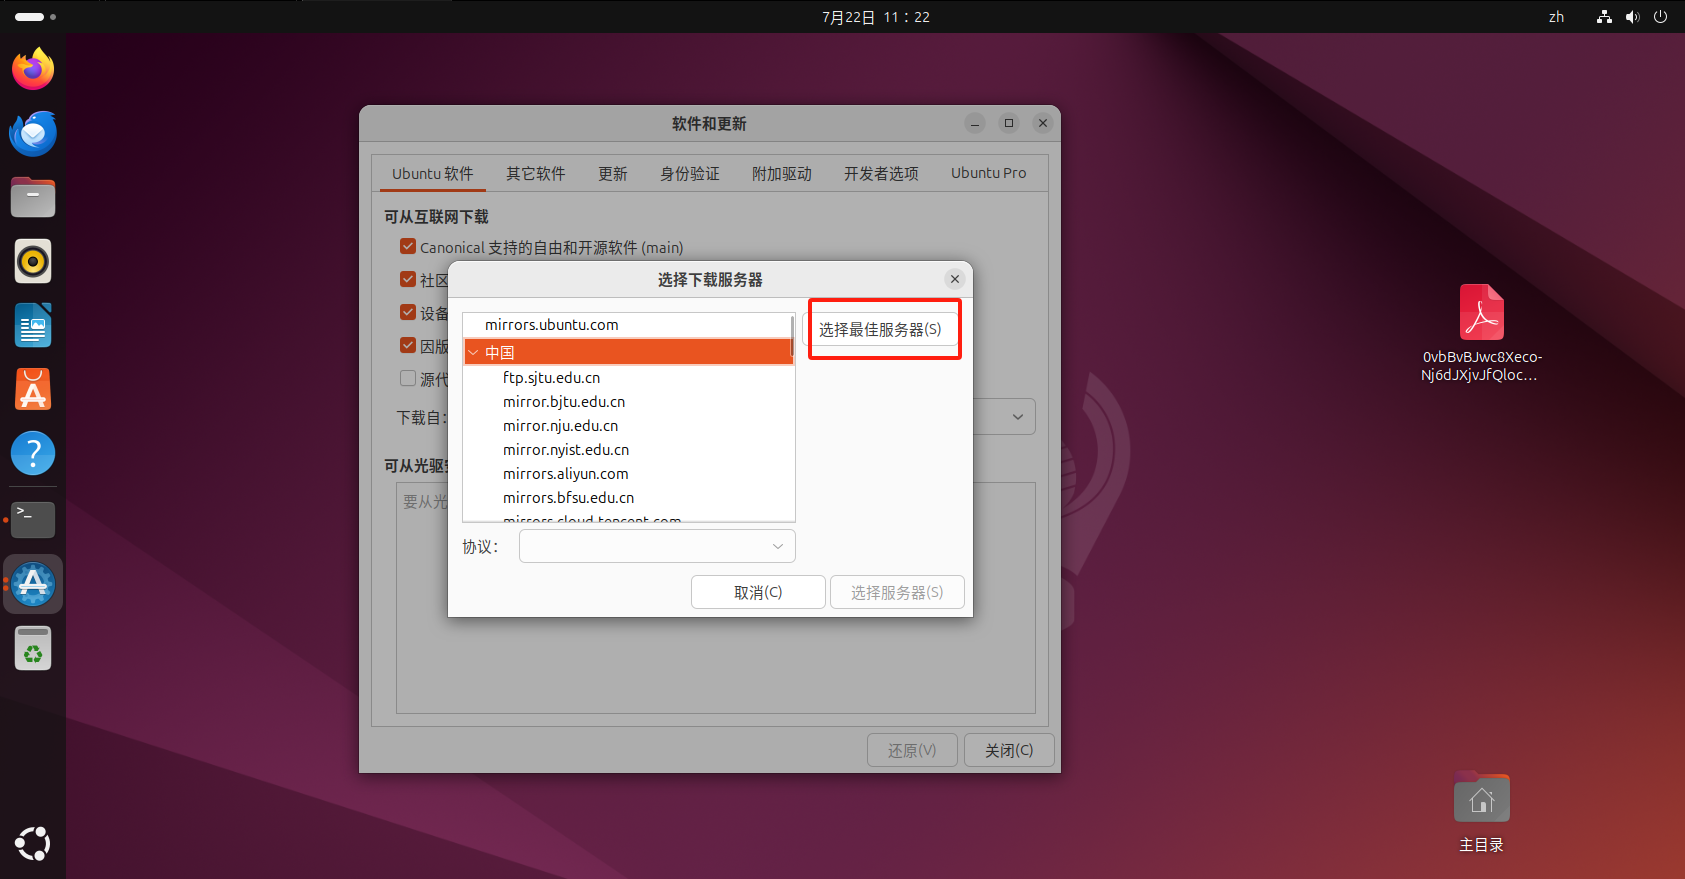Toggle the 设备 checkbox in 软件和更新
Screen dimensions: 1685x879
click(x=408, y=312)
